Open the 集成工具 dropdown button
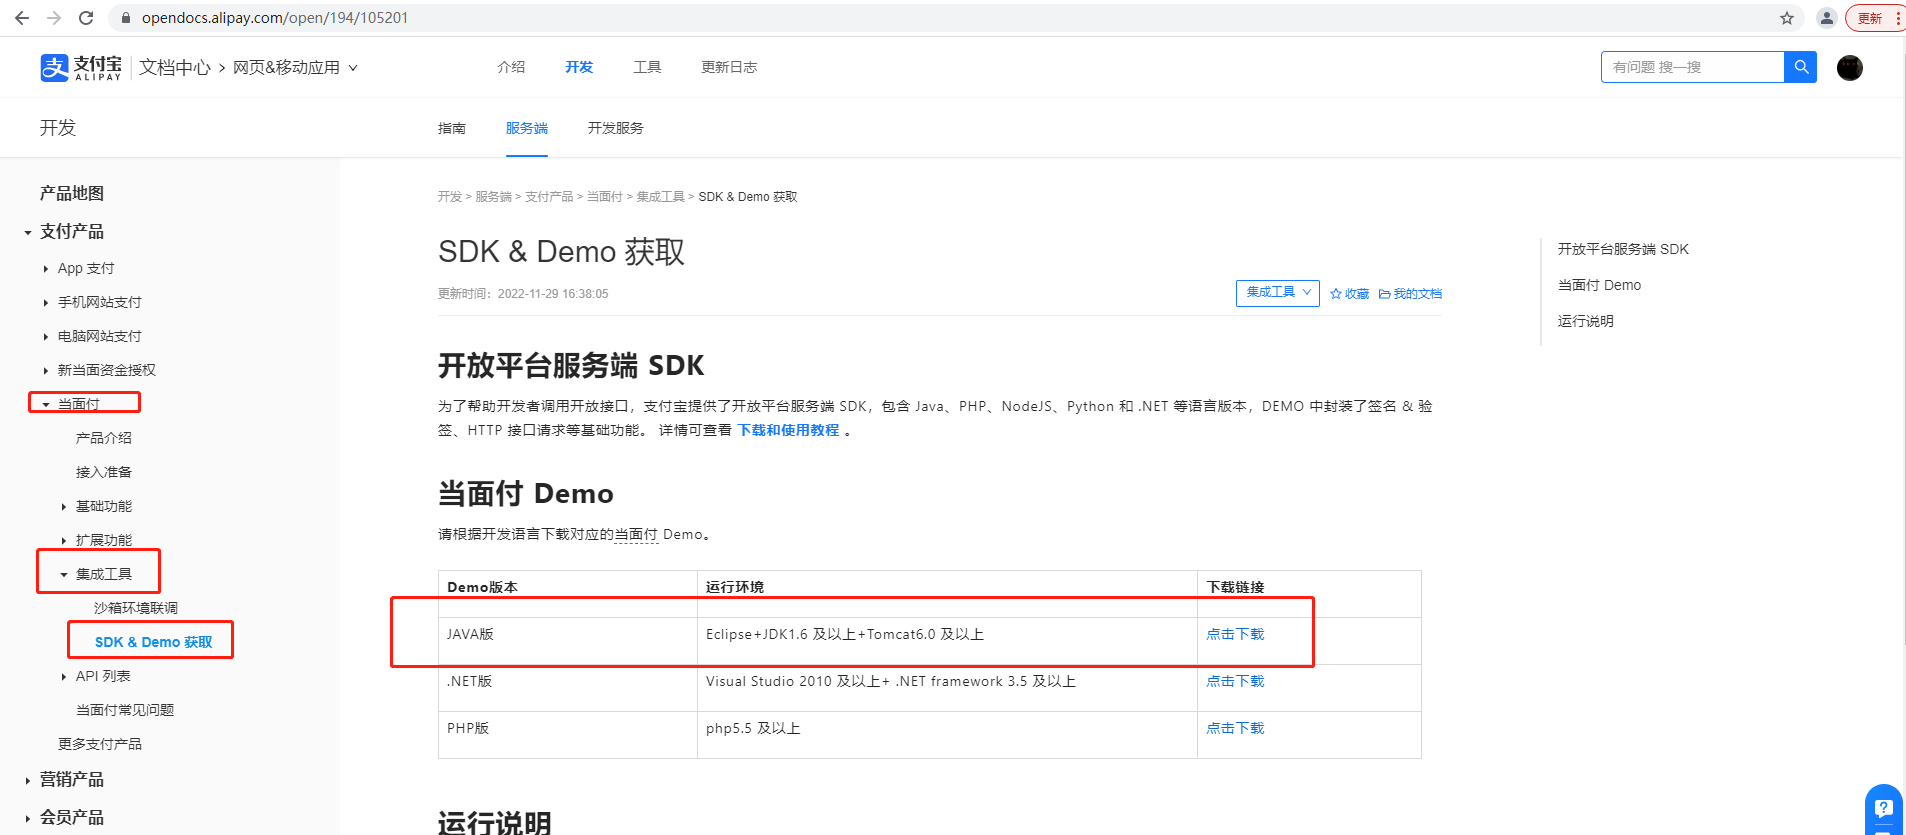 [x=1278, y=292]
